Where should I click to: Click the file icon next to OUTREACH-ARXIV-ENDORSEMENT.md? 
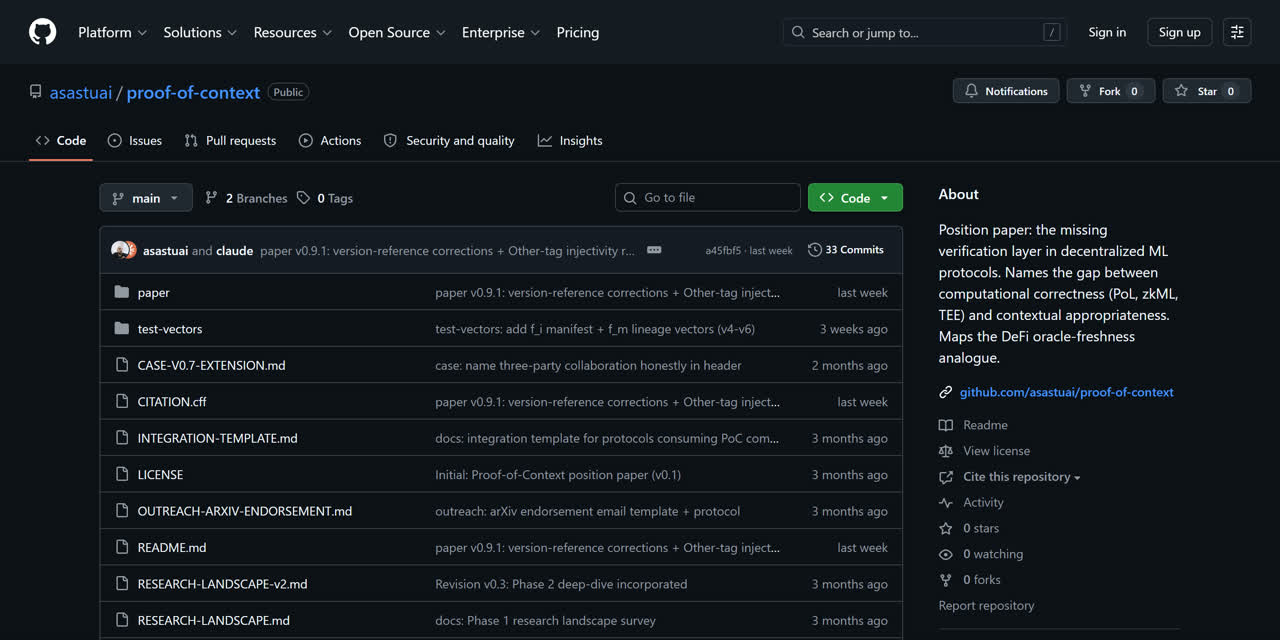(x=122, y=511)
